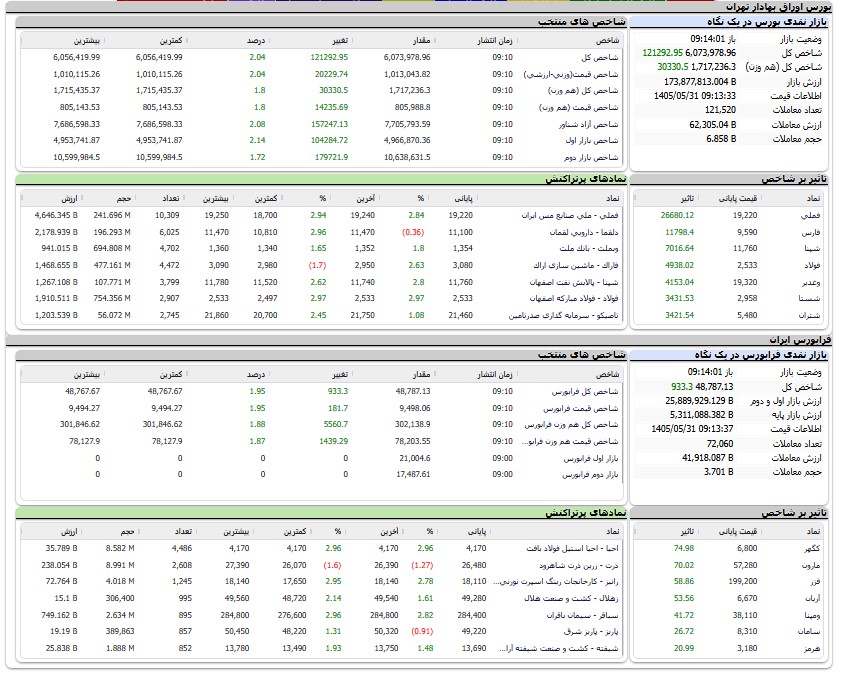Select the تاثیر column header in Tehran effect table
Image resolution: width=841 pixels, height=676 pixels.
687,199
